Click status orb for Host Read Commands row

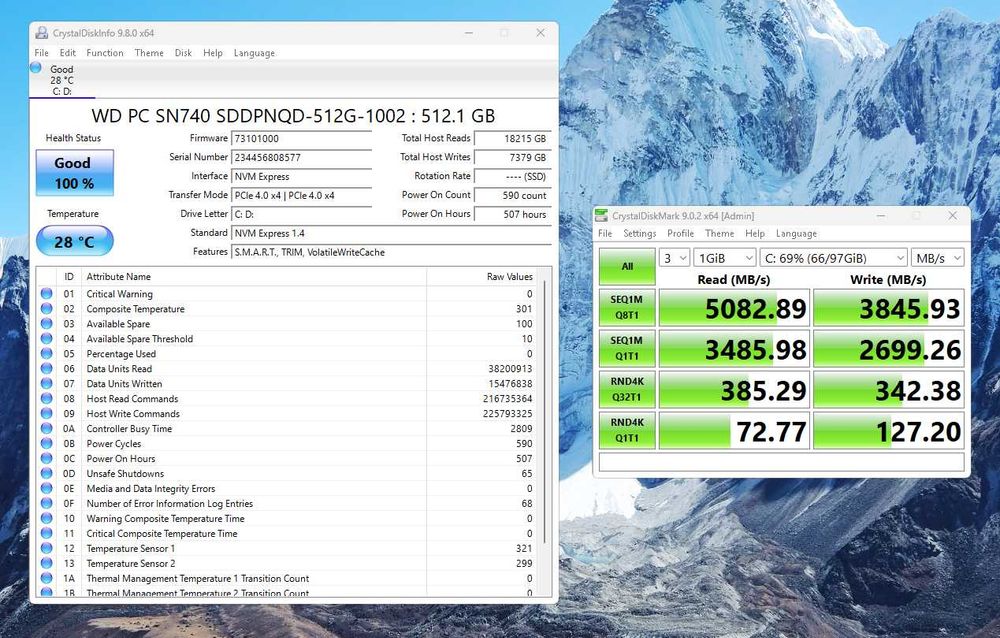coord(47,399)
